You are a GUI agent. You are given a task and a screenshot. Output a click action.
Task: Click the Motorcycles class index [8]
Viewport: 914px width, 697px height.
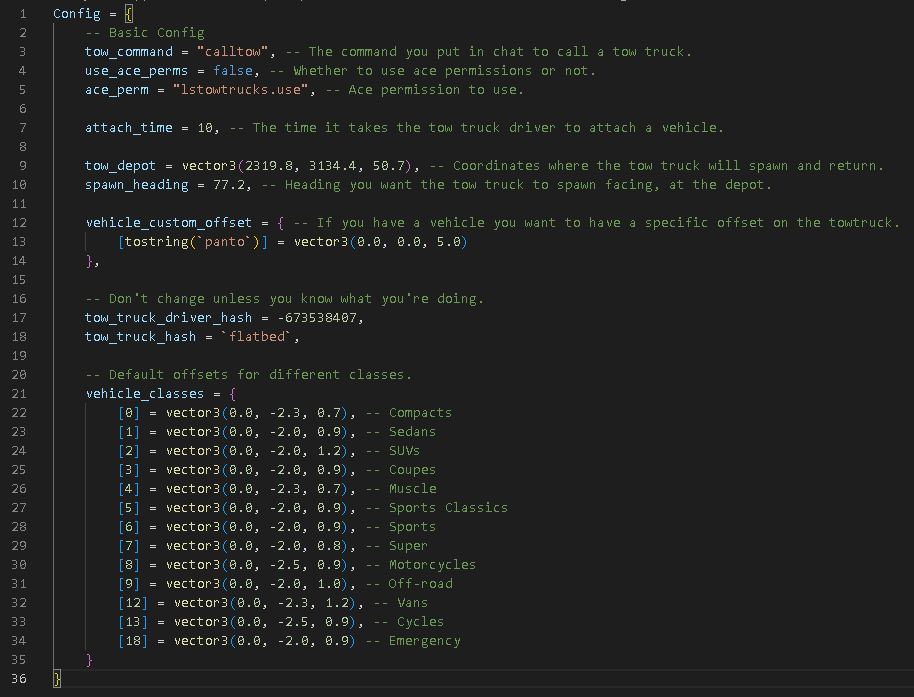coord(129,565)
